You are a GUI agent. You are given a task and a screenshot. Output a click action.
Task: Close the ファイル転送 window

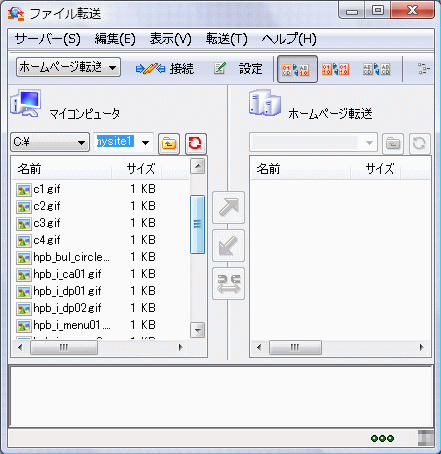pyautogui.click(x=413, y=11)
